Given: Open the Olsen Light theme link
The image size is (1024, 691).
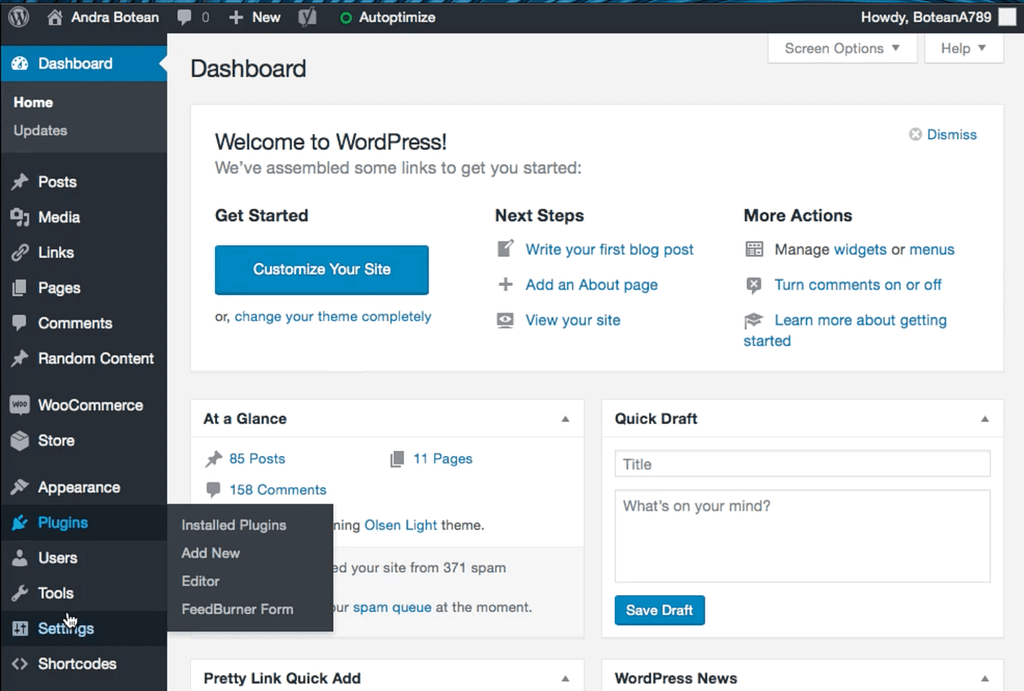Looking at the screenshot, I should (x=400, y=525).
